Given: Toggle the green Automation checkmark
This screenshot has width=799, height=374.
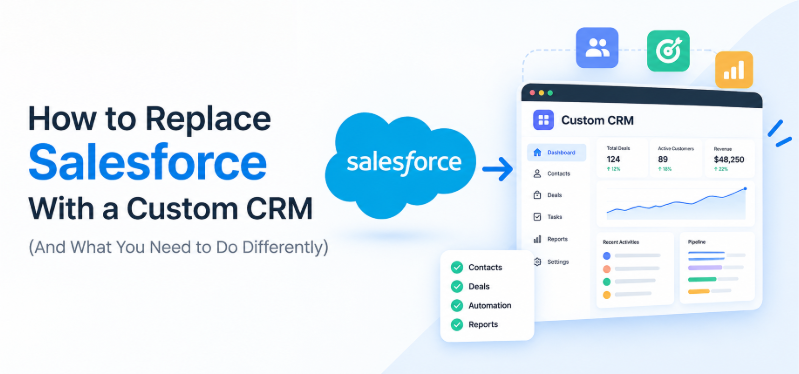Looking at the screenshot, I should point(457,306).
